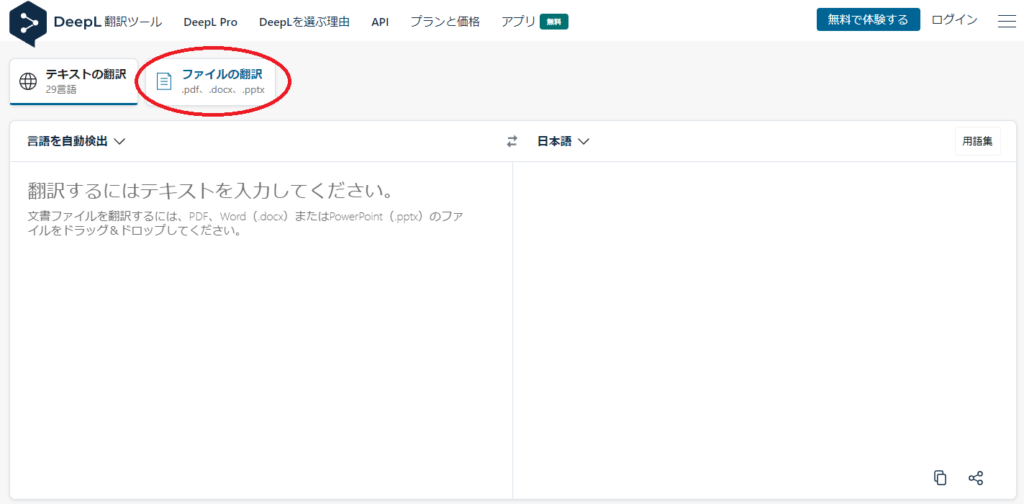The height and width of the screenshot is (504, 1024).
Task: Click the DeepL 翻訳ツール title text
Action: (x=108, y=22)
